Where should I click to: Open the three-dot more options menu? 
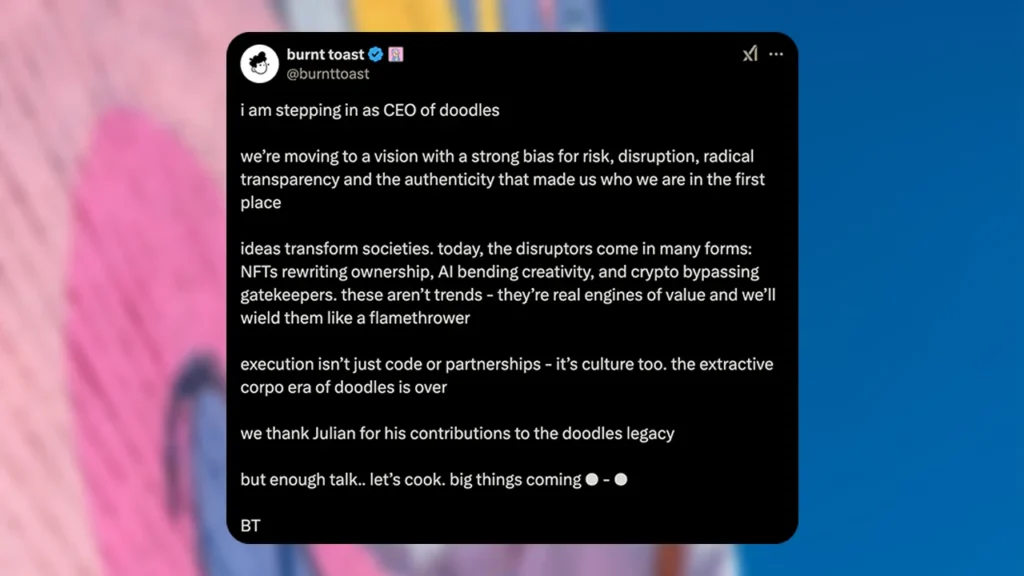(x=776, y=54)
